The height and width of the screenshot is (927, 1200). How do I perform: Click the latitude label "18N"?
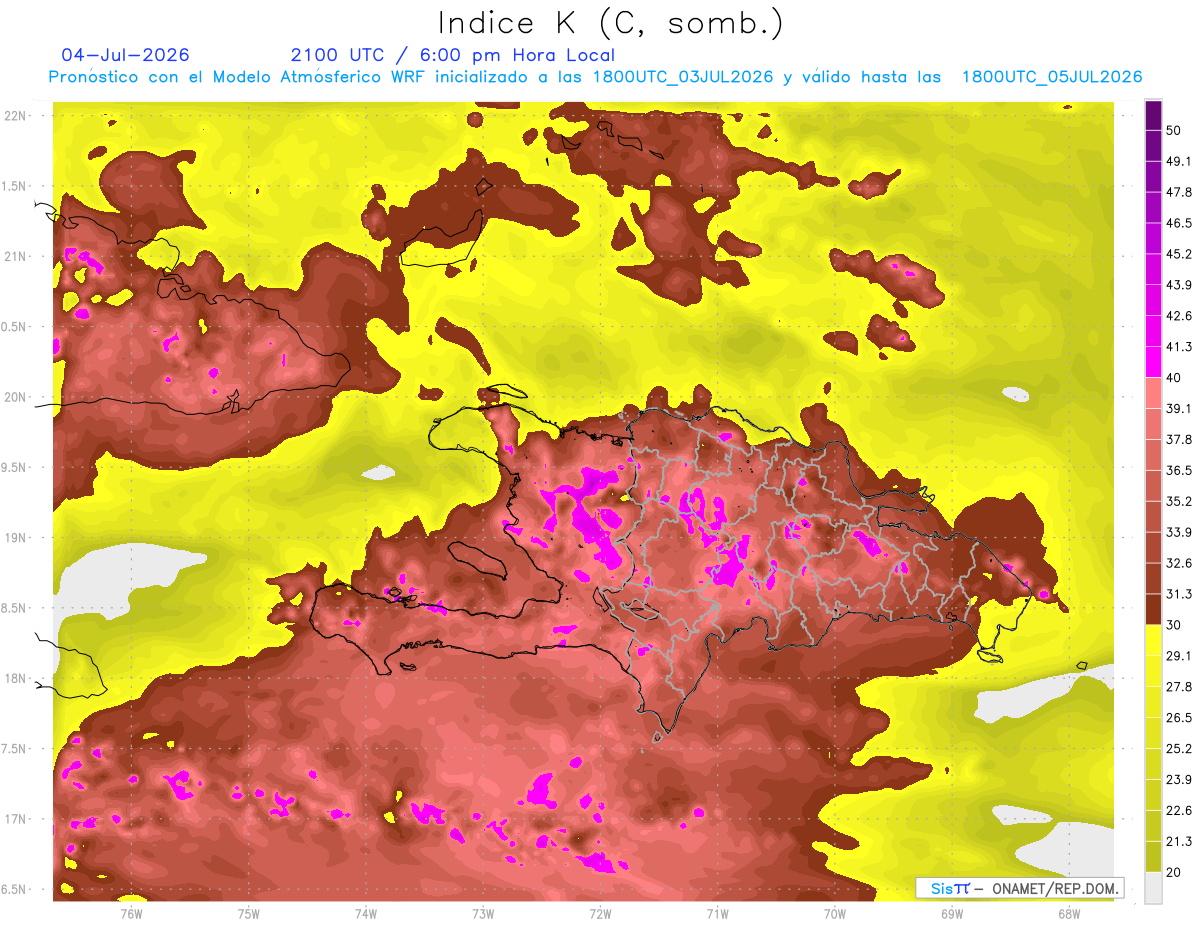coord(17,678)
